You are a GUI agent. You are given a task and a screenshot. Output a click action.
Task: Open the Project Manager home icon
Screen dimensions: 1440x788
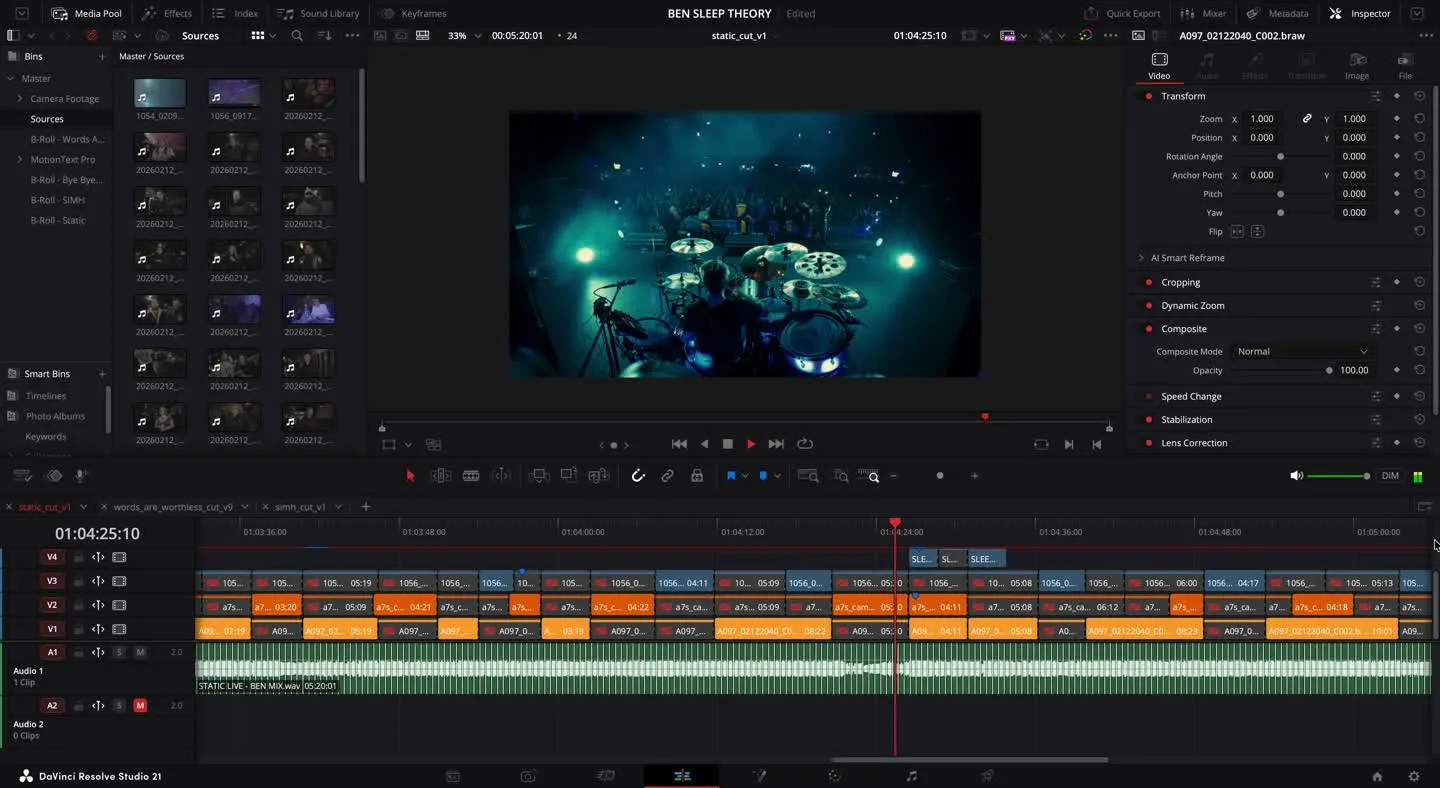tap(1377, 776)
